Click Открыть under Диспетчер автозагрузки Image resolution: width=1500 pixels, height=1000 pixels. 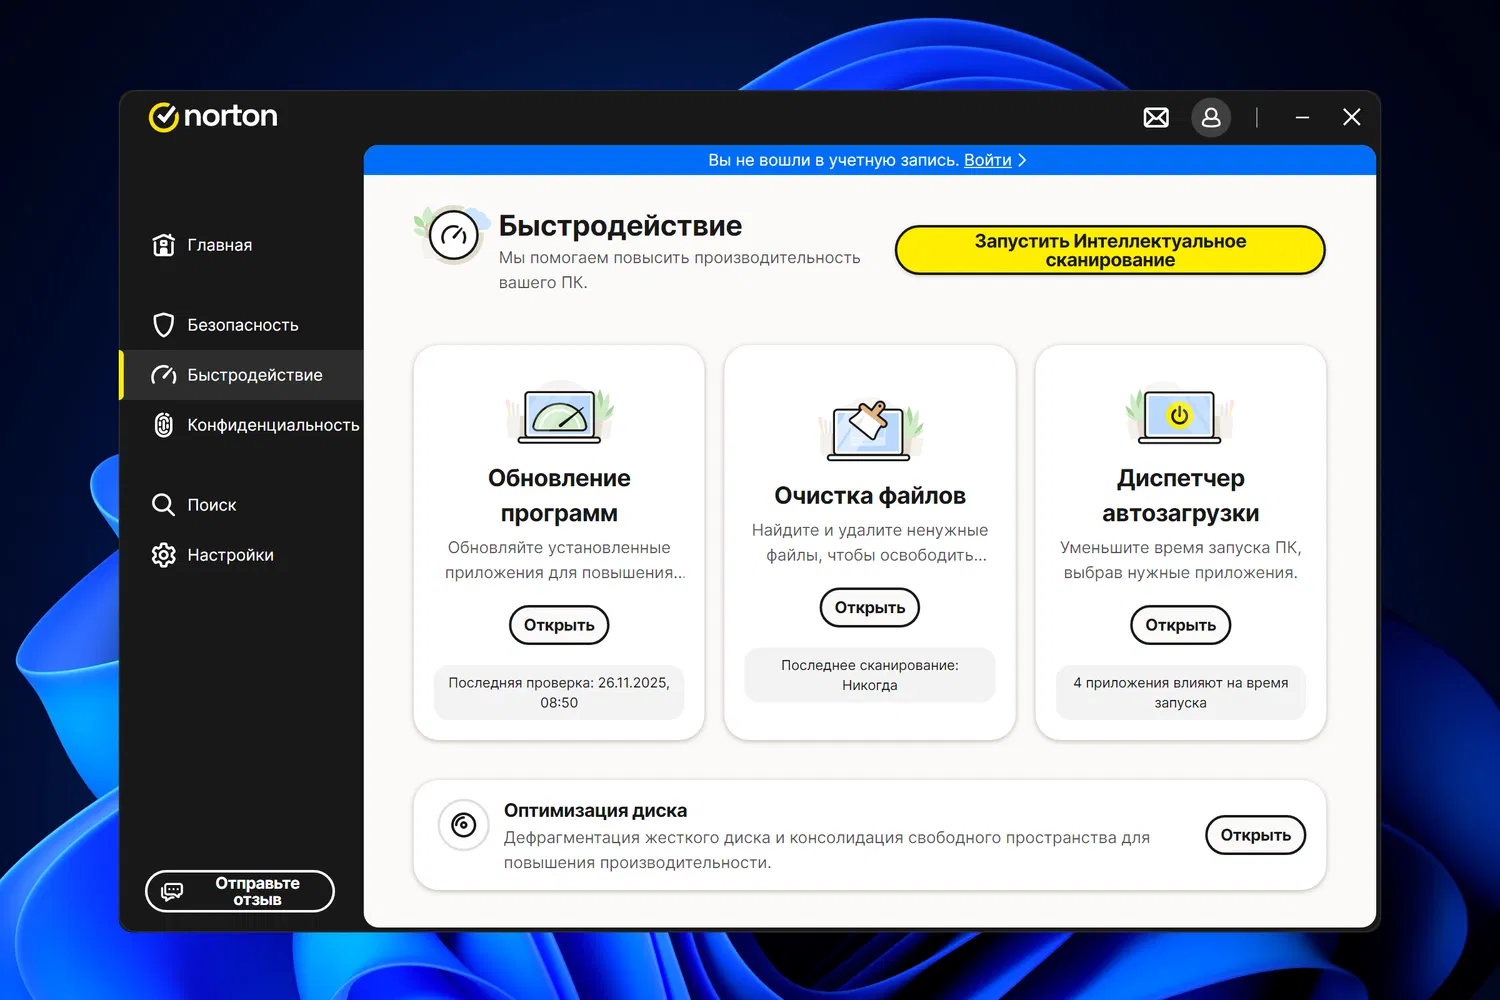click(x=1181, y=625)
